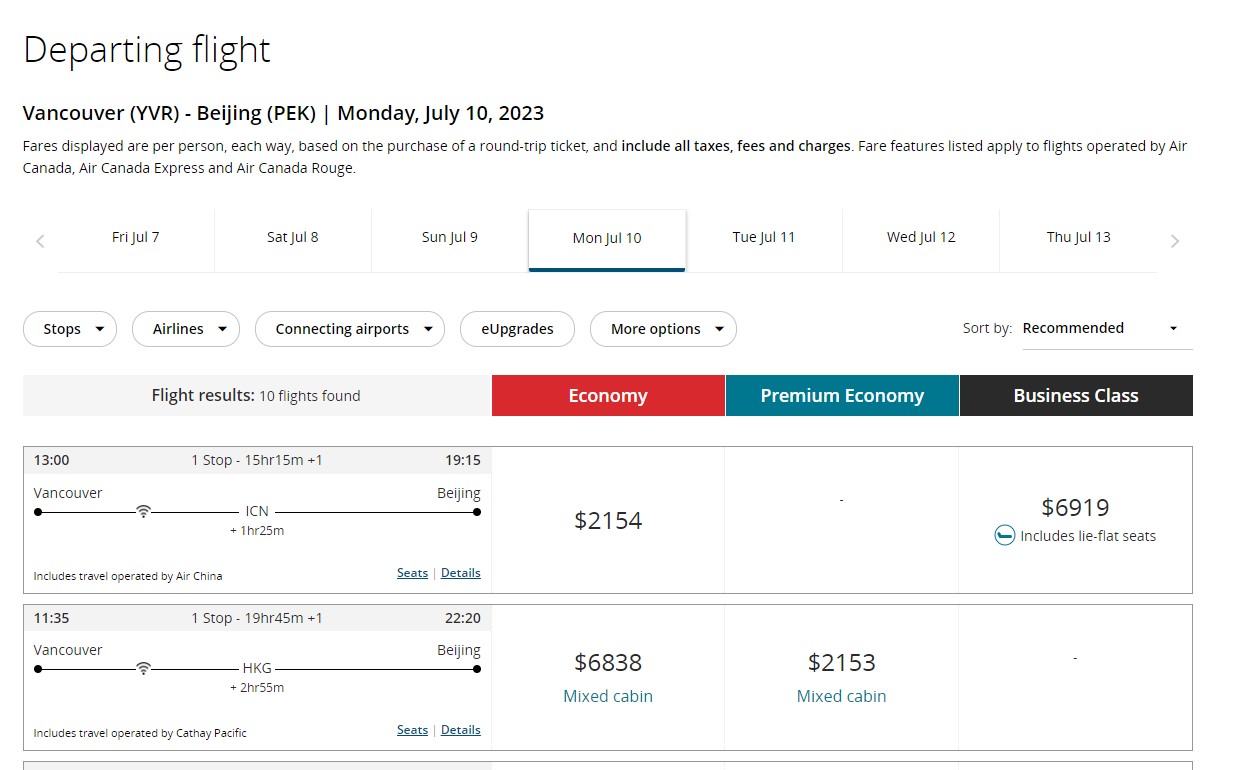
Task: Expand the Airlines filter
Action: click(186, 329)
